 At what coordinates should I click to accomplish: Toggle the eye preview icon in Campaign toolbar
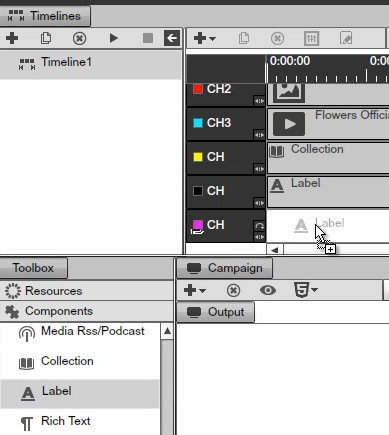coord(268,290)
